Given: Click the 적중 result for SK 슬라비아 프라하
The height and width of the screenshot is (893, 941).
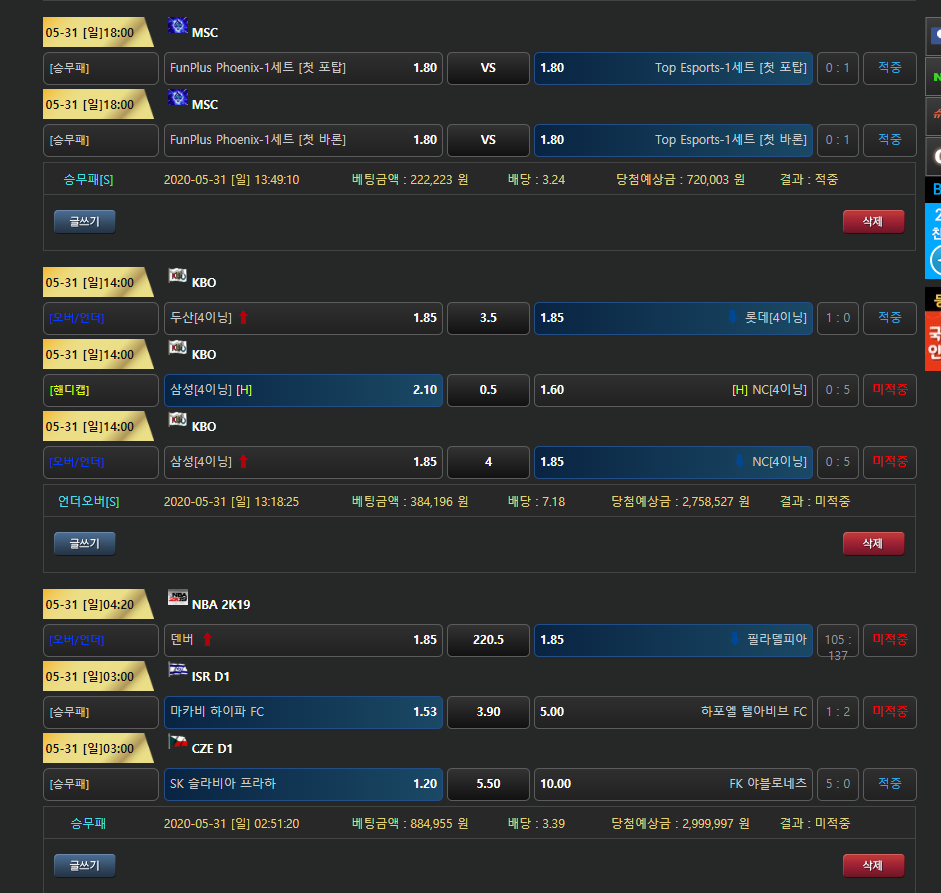Looking at the screenshot, I should pos(889,784).
